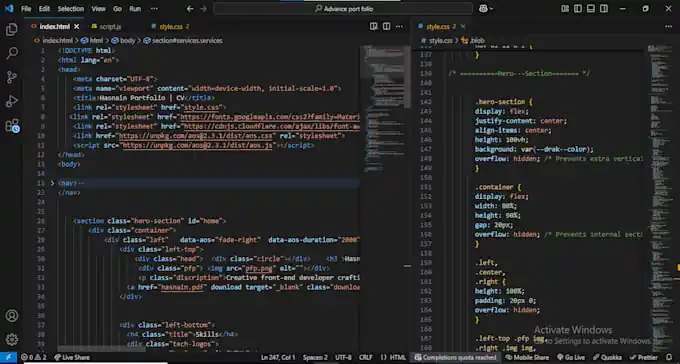Open more actions for left editor group
This screenshot has width=680, height=364.
pyautogui.click(x=399, y=26)
